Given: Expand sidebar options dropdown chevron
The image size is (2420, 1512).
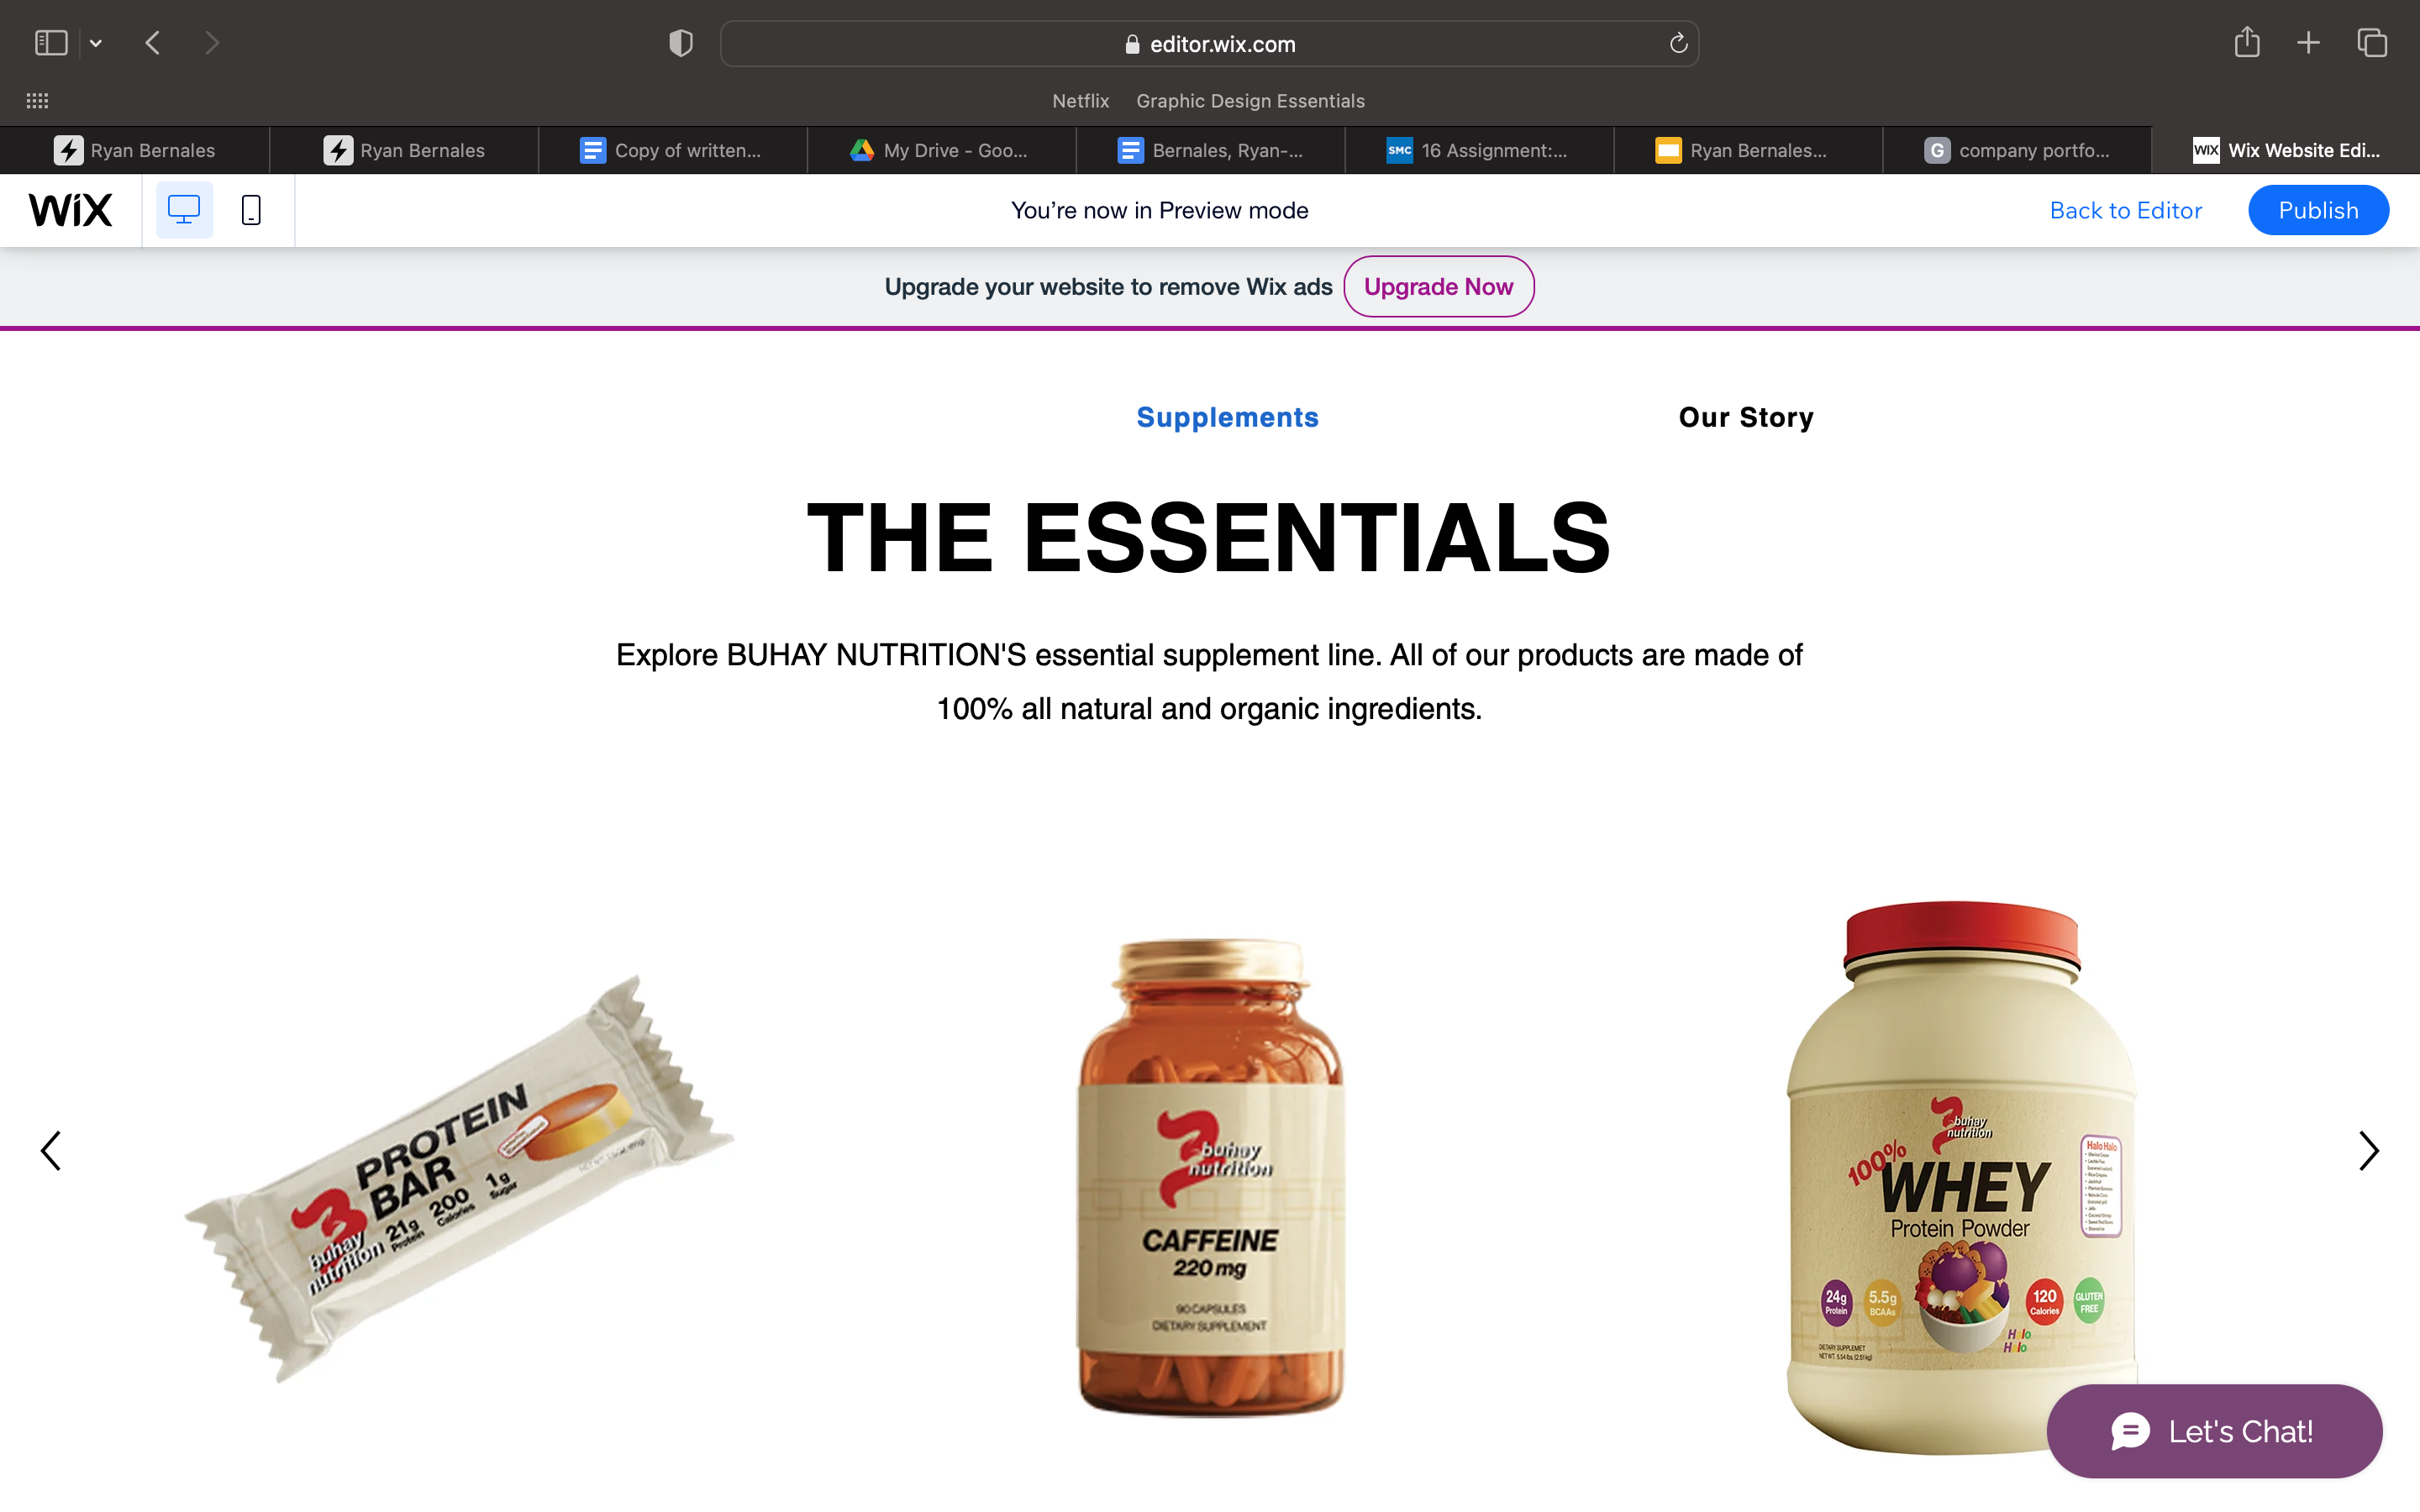Looking at the screenshot, I should tap(96, 43).
